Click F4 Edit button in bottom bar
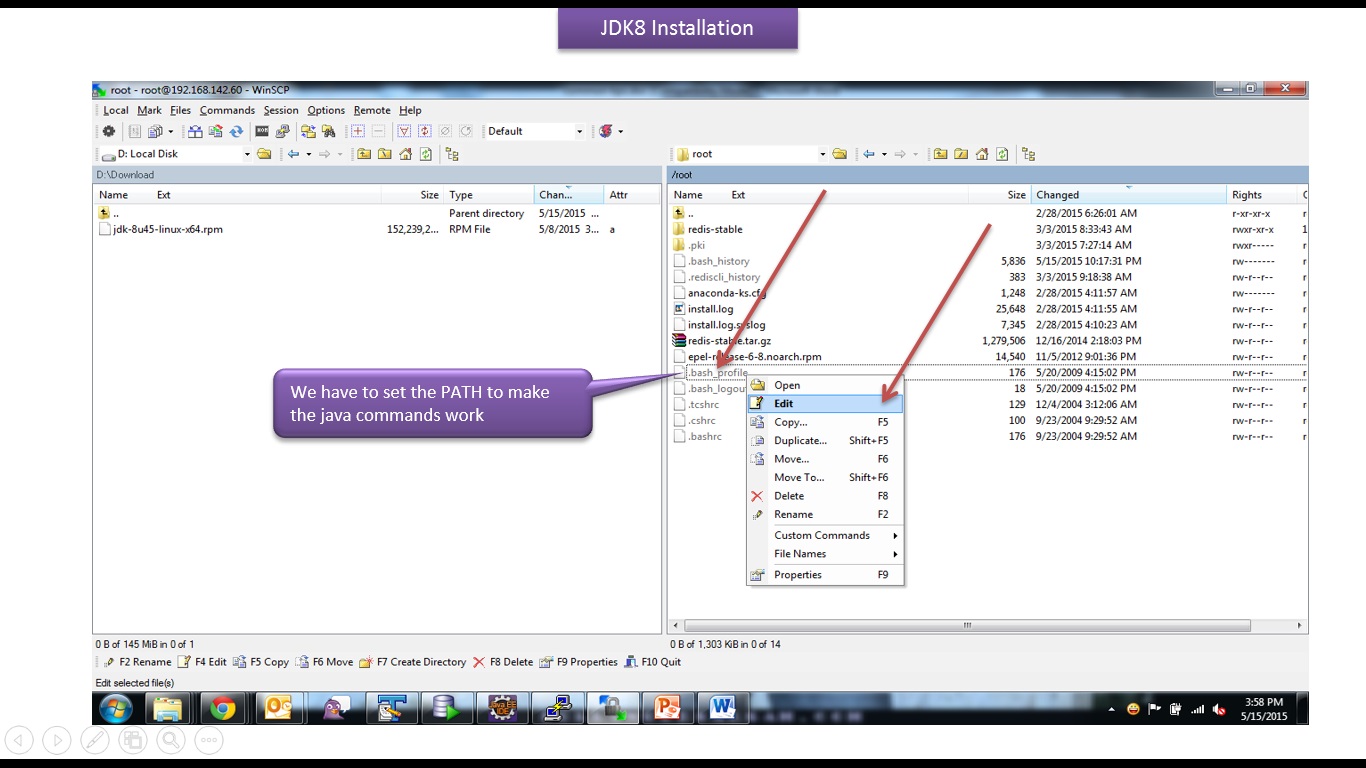The image size is (1366, 768). [x=203, y=662]
